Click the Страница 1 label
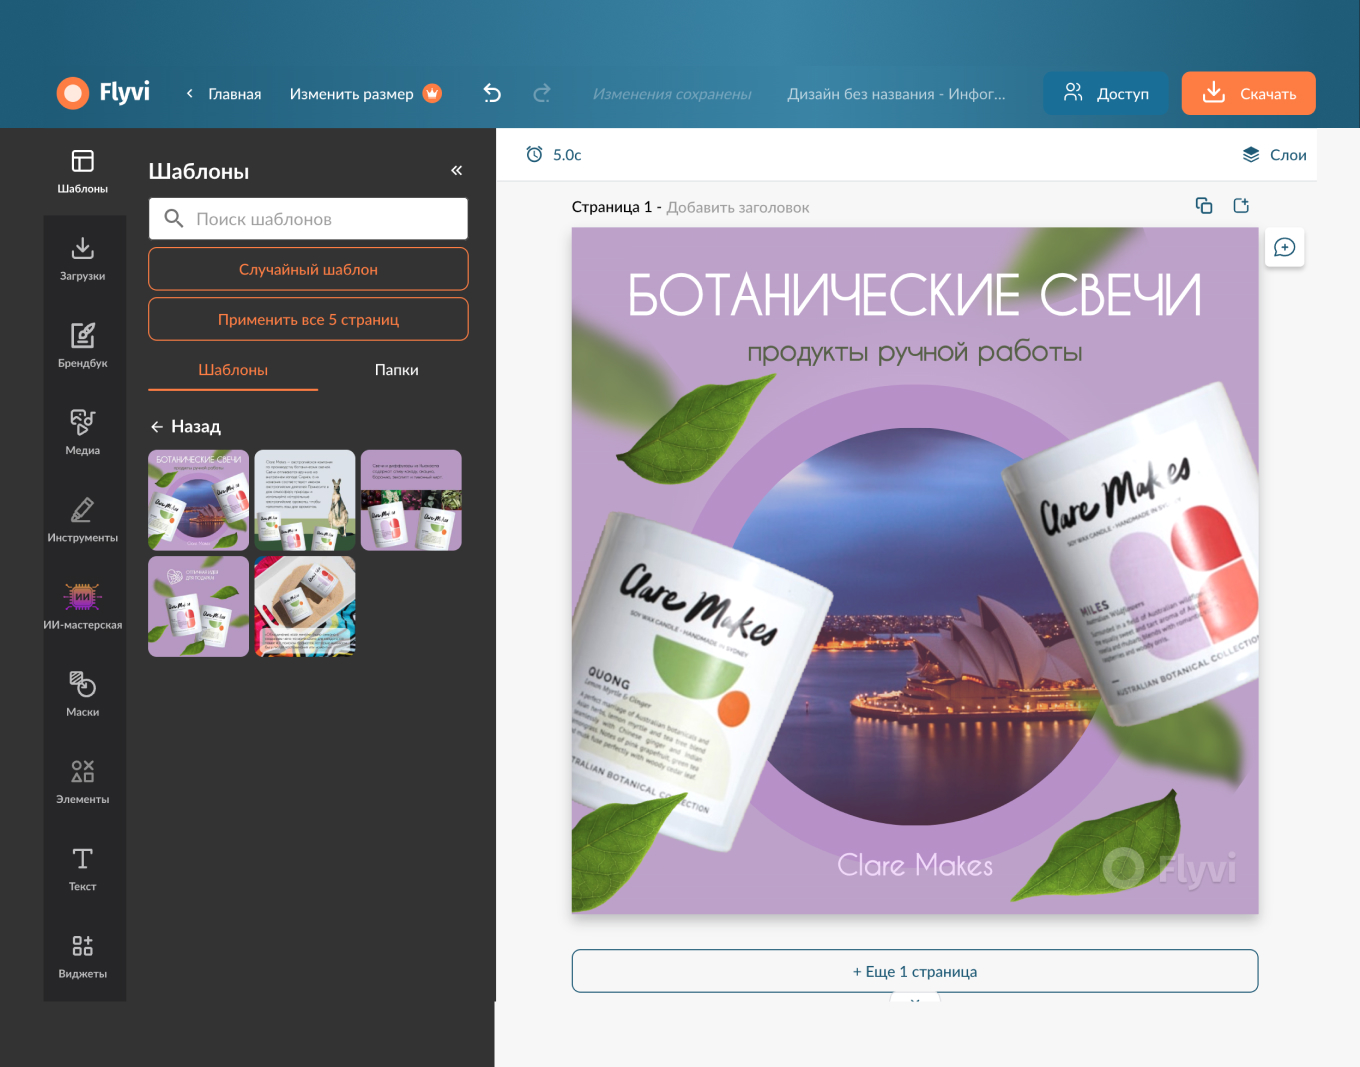The image size is (1360, 1067). [612, 207]
